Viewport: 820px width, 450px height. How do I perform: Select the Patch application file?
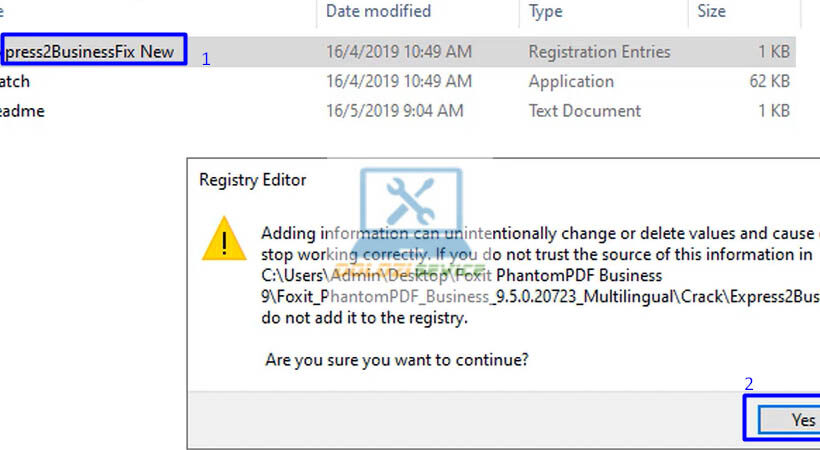pyautogui.click(x=15, y=81)
